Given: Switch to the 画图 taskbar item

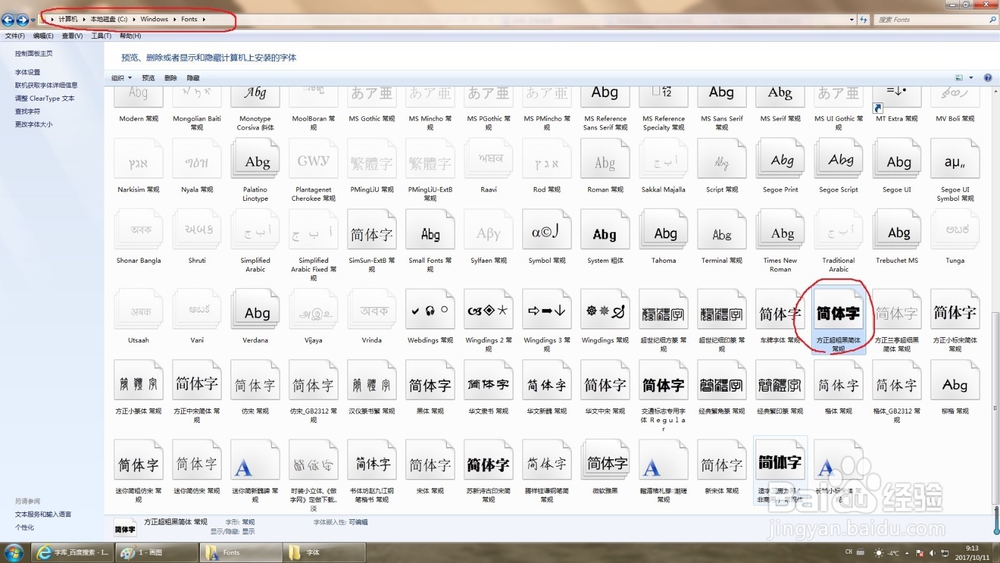Looking at the screenshot, I should 158,552.
